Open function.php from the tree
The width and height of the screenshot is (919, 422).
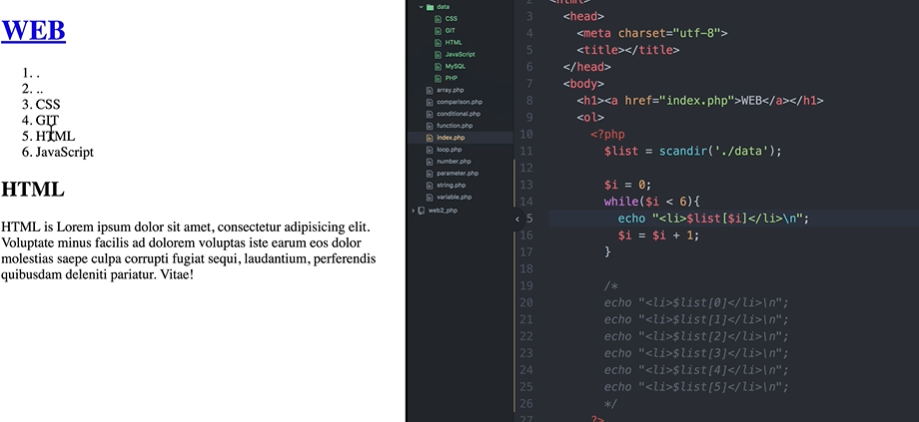pos(454,125)
